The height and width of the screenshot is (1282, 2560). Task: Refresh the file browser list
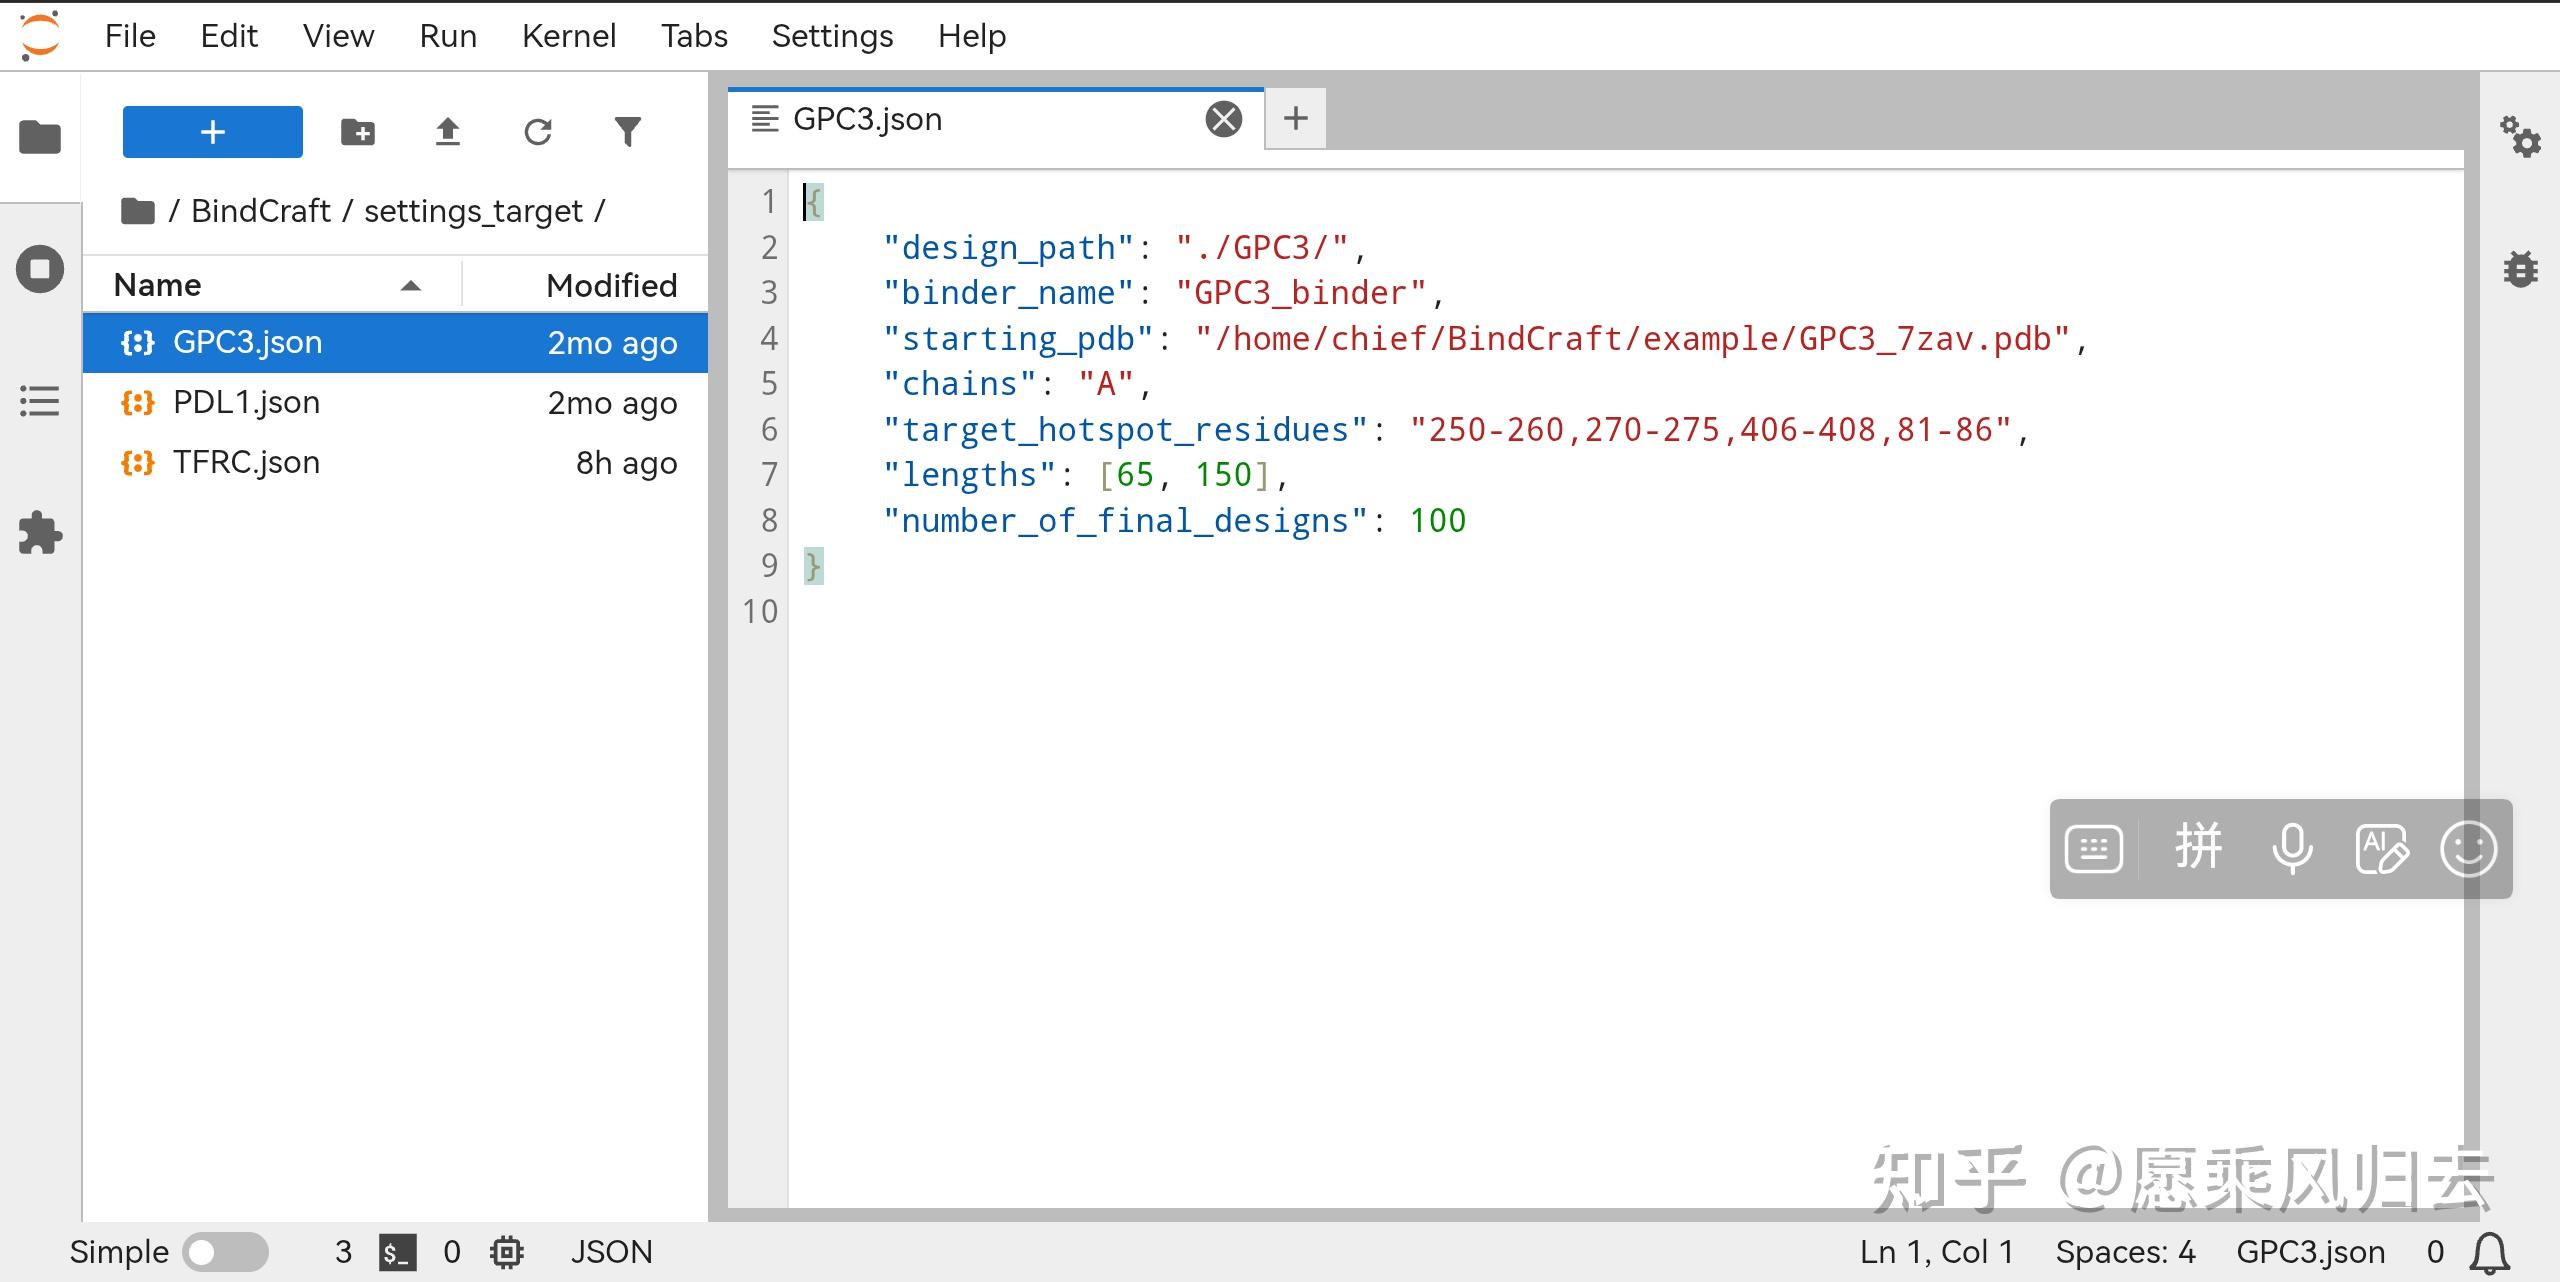click(538, 132)
